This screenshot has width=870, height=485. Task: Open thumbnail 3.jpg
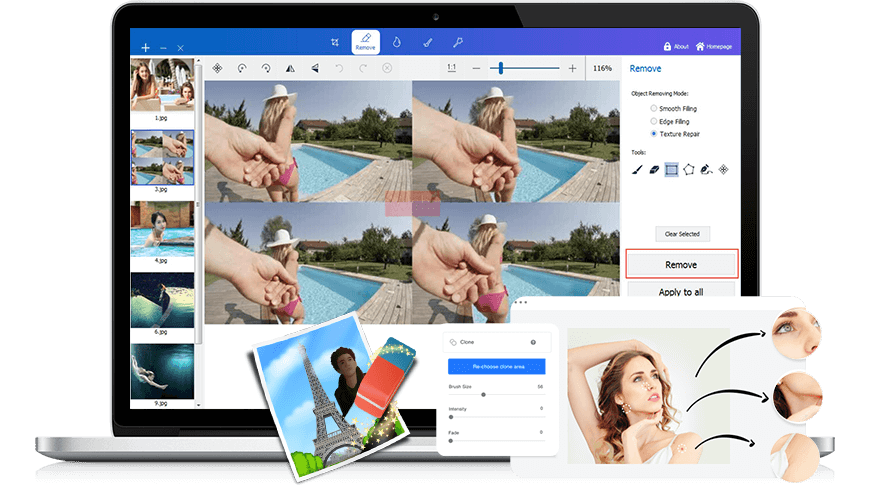click(163, 158)
